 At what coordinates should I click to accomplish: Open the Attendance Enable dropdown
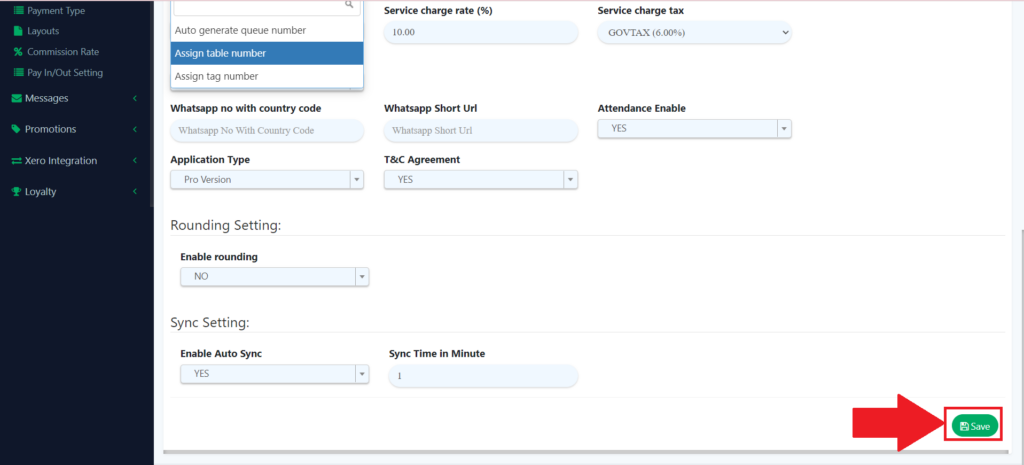point(695,129)
